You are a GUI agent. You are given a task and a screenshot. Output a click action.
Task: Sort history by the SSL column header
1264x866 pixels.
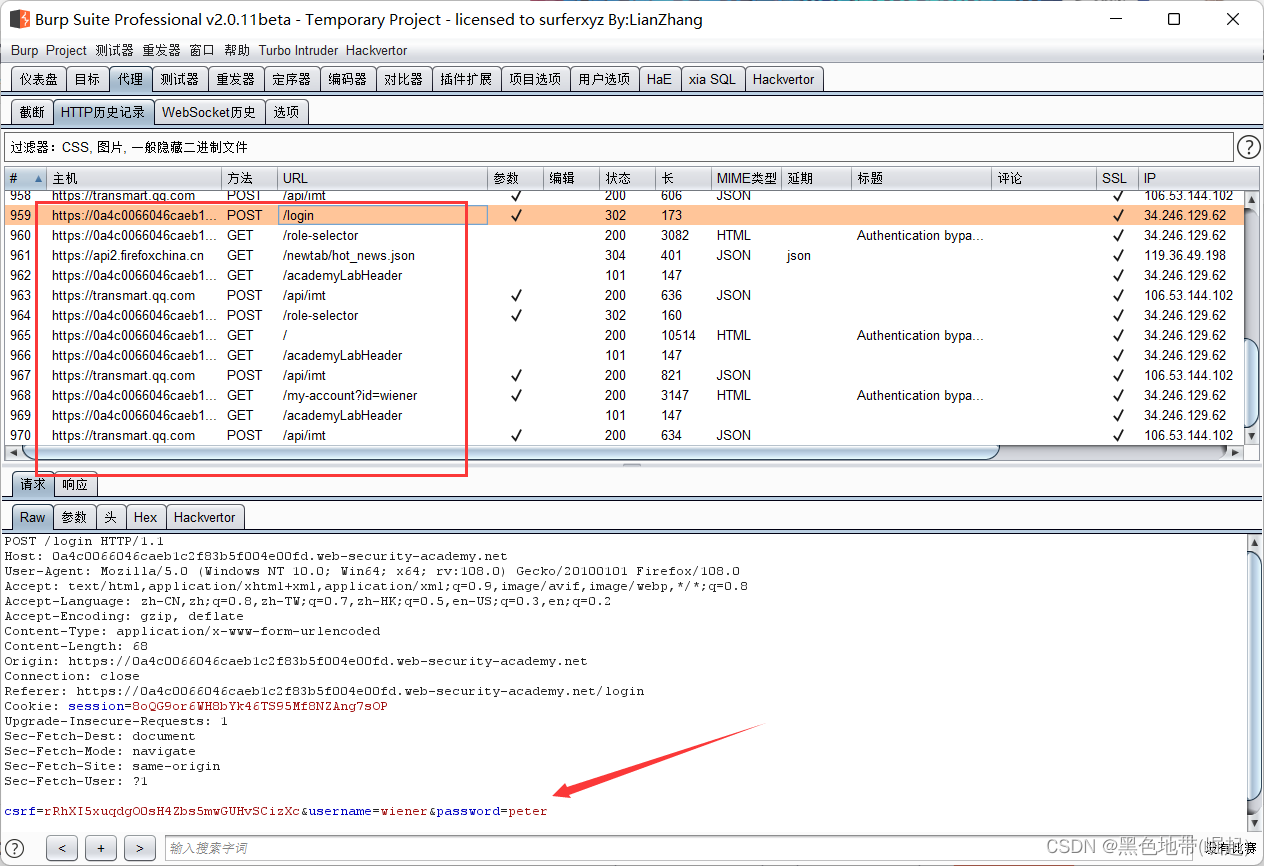tap(1118, 178)
